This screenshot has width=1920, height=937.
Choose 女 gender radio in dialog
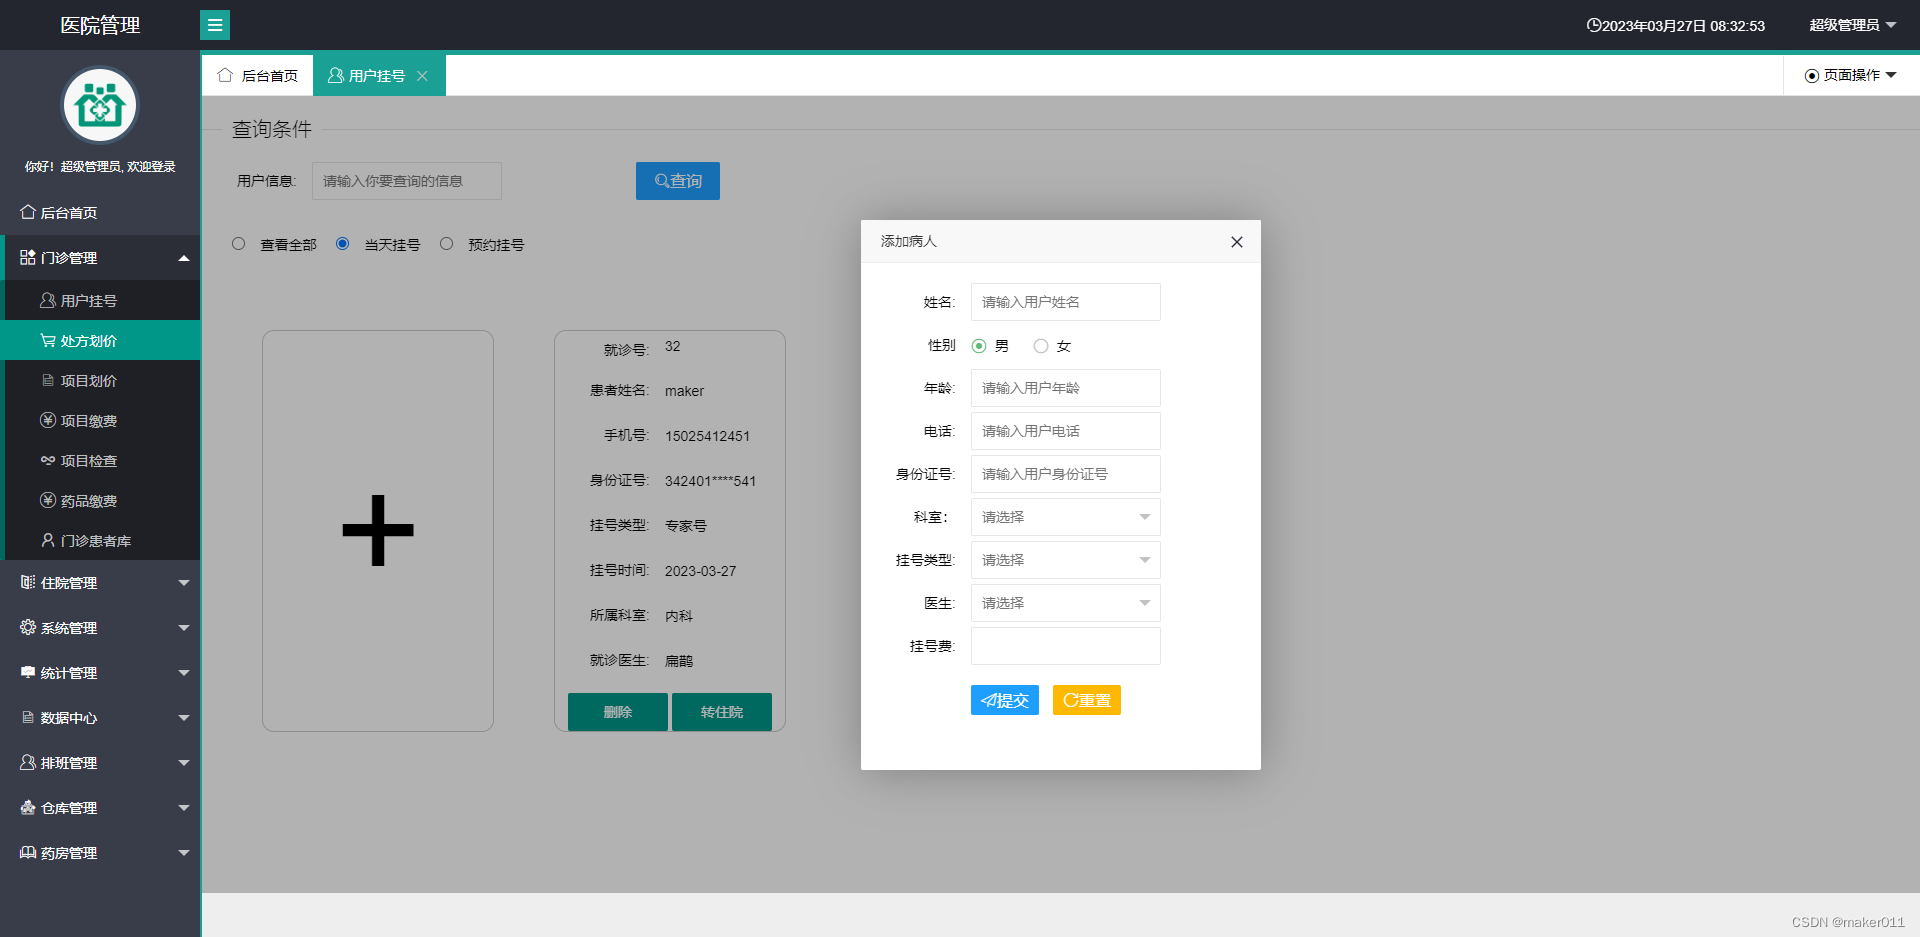[x=1041, y=346]
